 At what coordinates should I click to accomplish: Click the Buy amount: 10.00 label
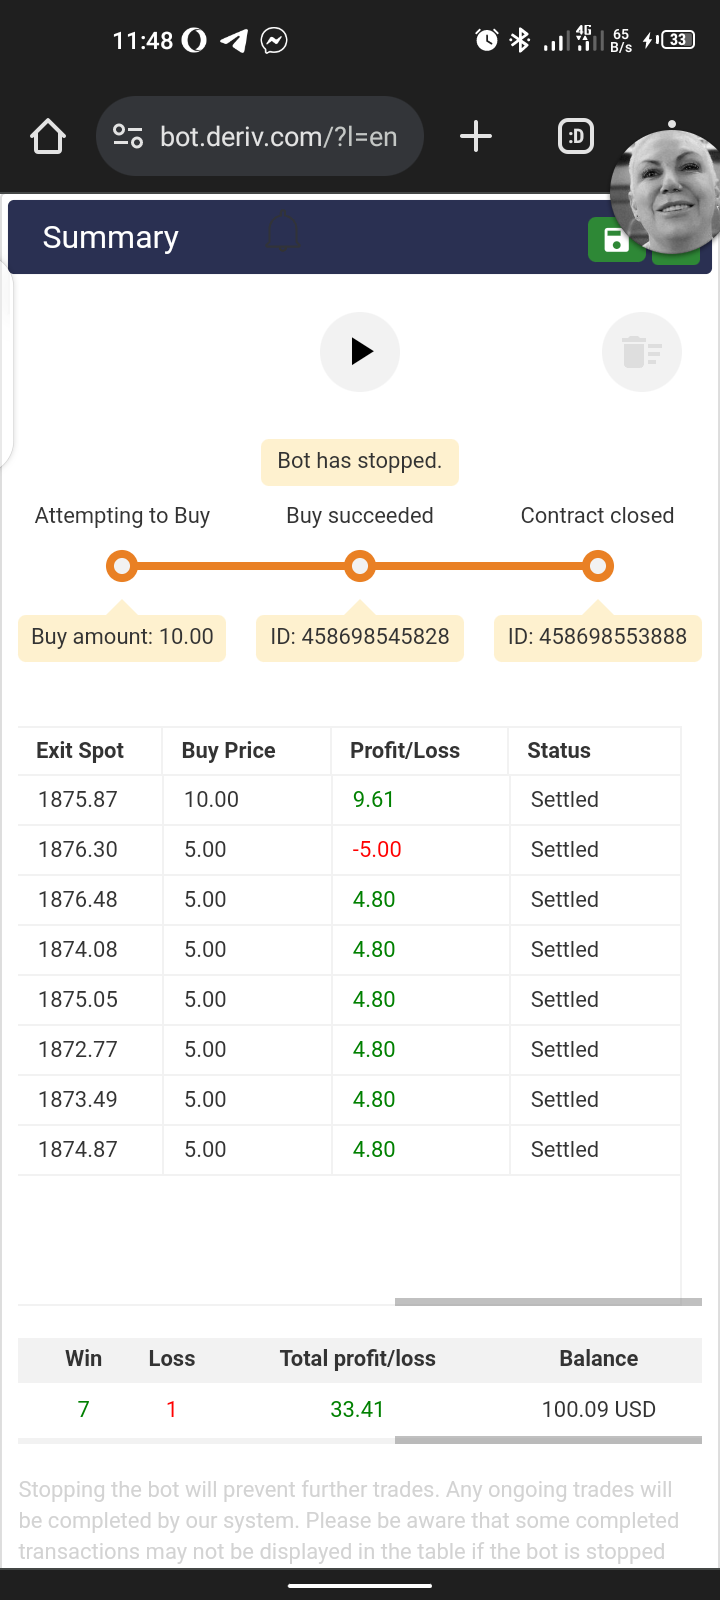click(x=121, y=637)
